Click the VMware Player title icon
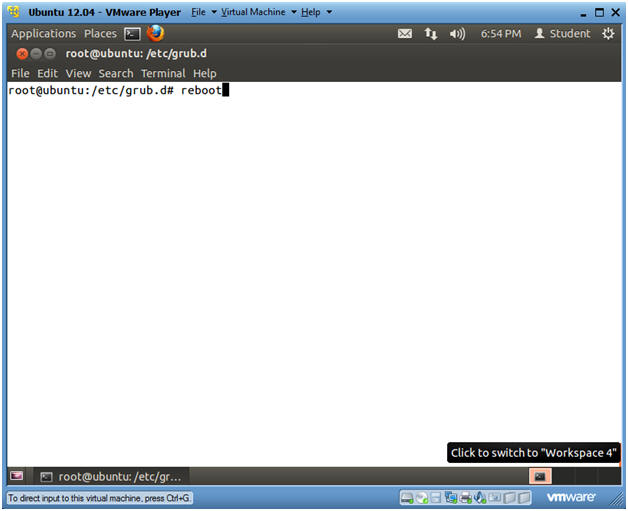This screenshot has height=511, width=628. [14, 12]
